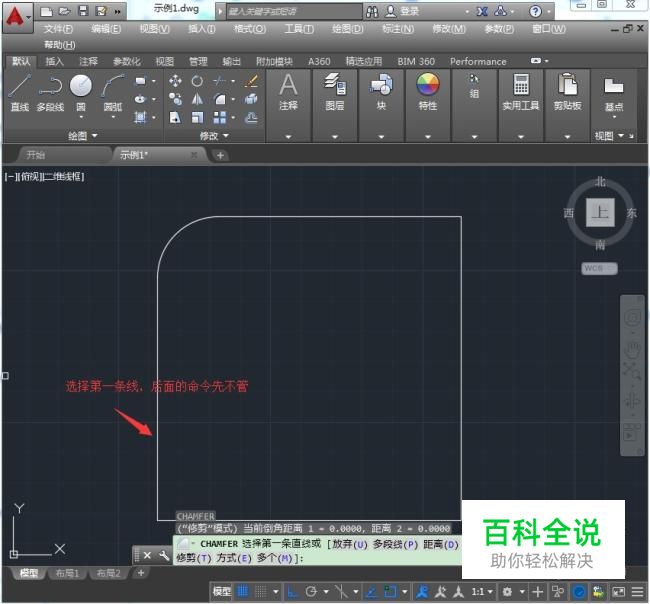650x604 pixels.
Task: Expand the Trim tool dropdown arrow
Action: 233,81
